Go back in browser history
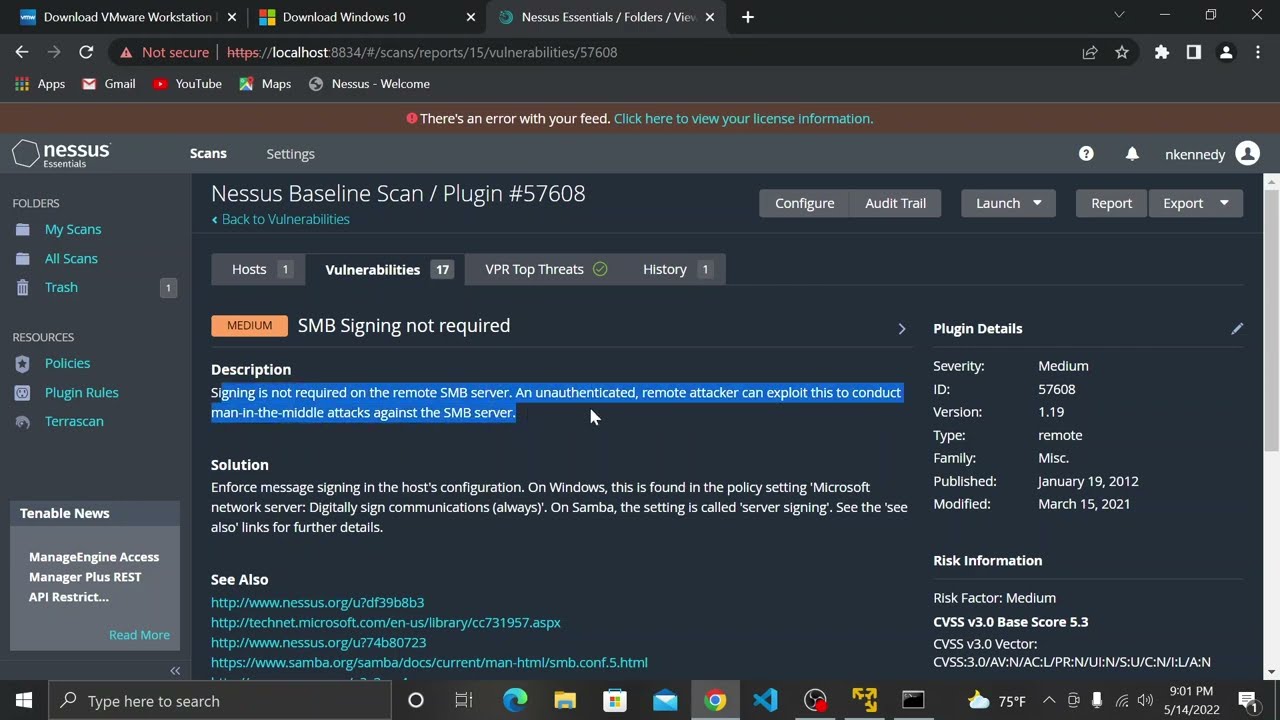The width and height of the screenshot is (1280, 720). tap(22, 52)
